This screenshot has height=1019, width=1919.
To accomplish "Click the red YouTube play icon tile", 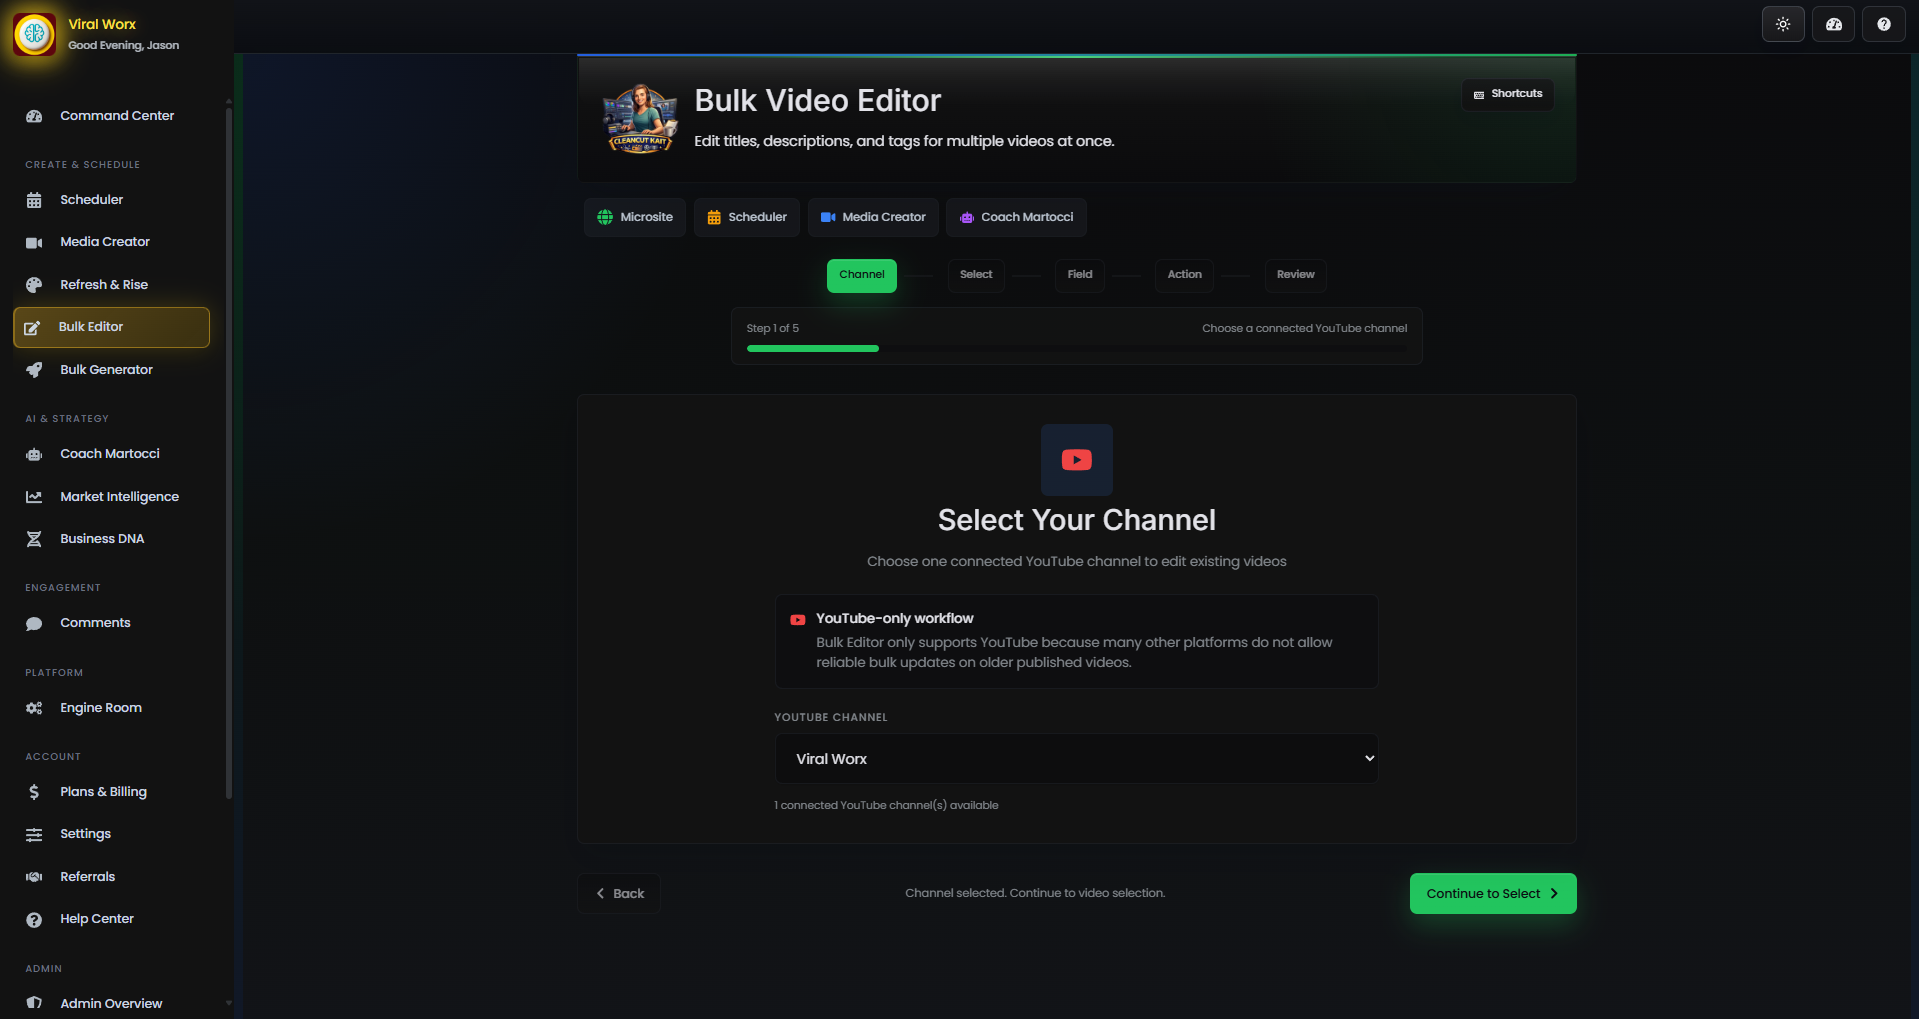I will [x=1077, y=460].
